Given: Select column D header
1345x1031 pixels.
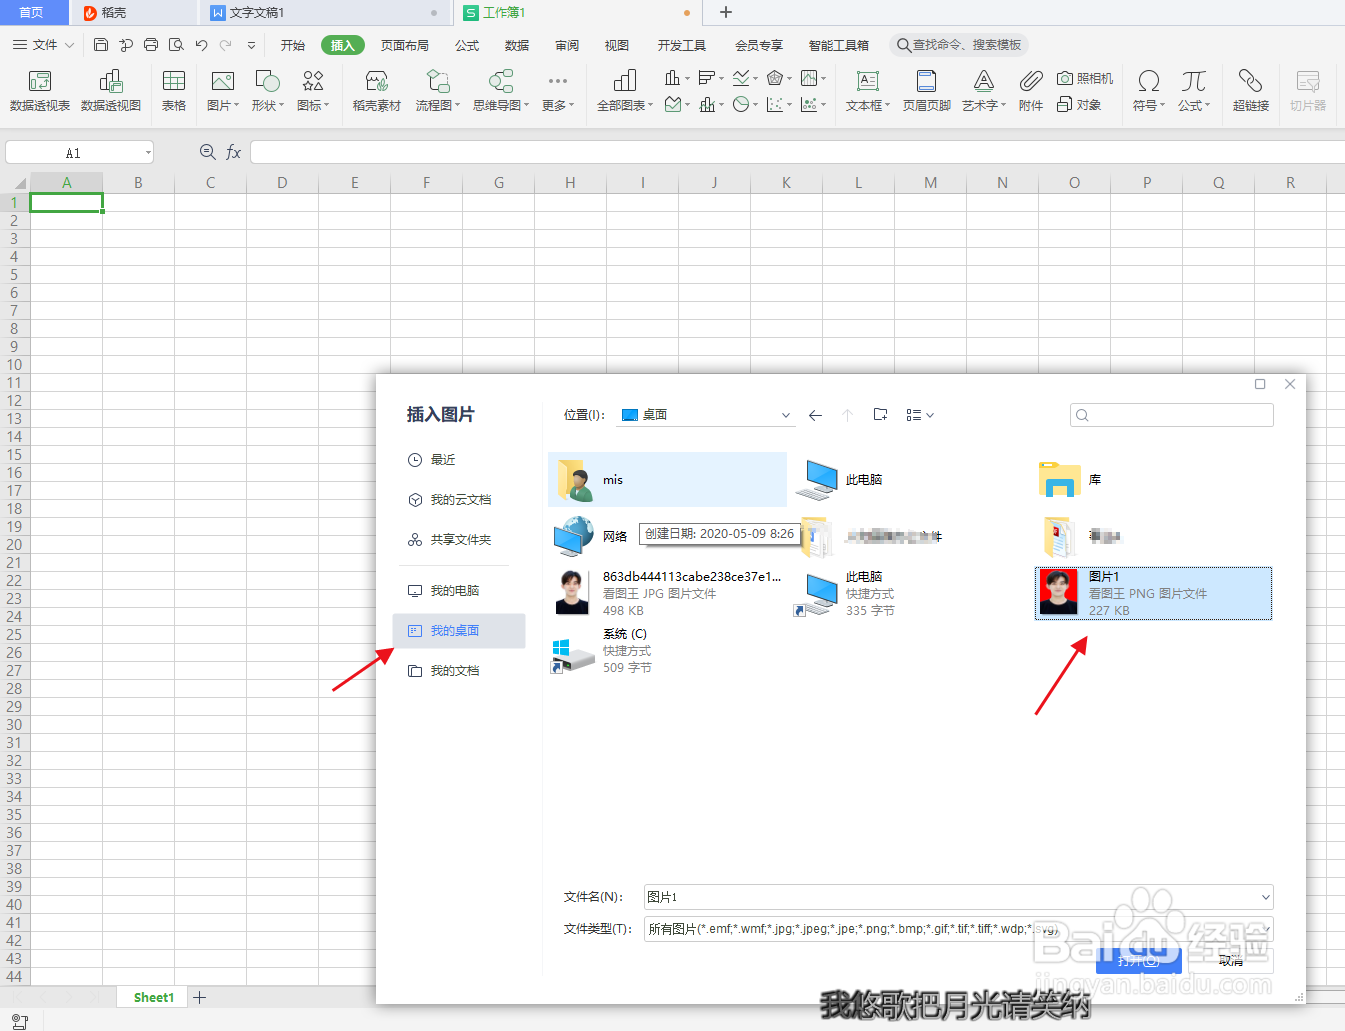Looking at the screenshot, I should click(x=282, y=183).
